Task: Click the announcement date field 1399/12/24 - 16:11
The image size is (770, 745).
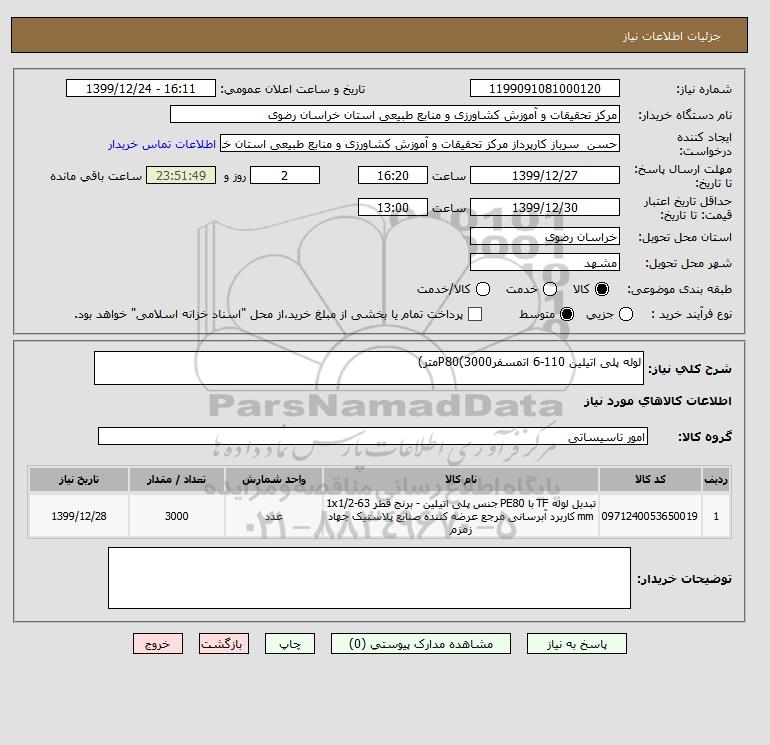Action: click(141, 88)
